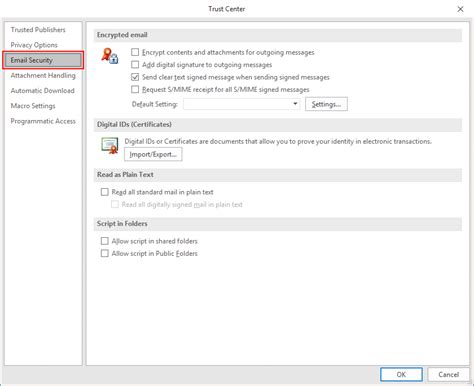
Task: Go to Automatic Download settings
Action: coord(42,91)
